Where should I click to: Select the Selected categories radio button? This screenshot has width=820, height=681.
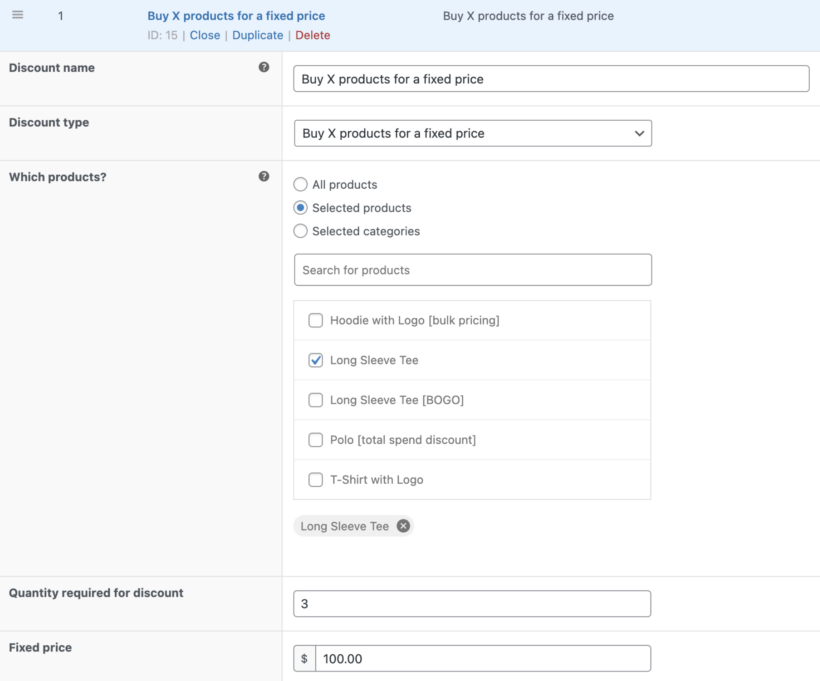click(300, 230)
